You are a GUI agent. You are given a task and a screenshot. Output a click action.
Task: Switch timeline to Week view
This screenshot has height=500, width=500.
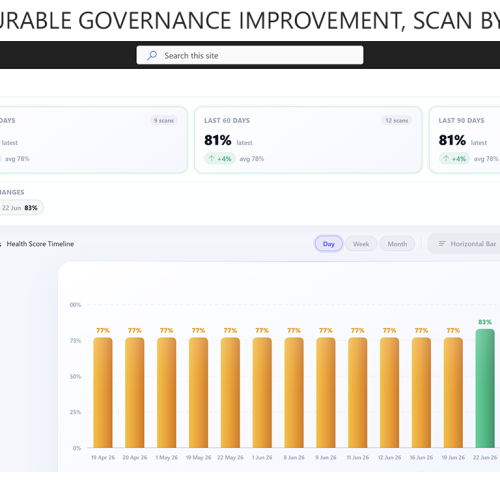click(361, 244)
